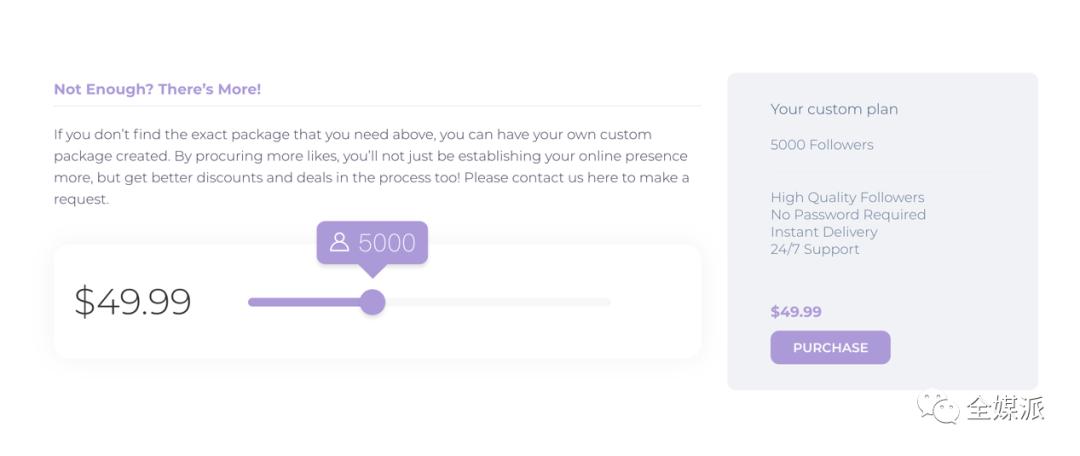
Task: Click the "No Password Required" feature
Action: 848,214
